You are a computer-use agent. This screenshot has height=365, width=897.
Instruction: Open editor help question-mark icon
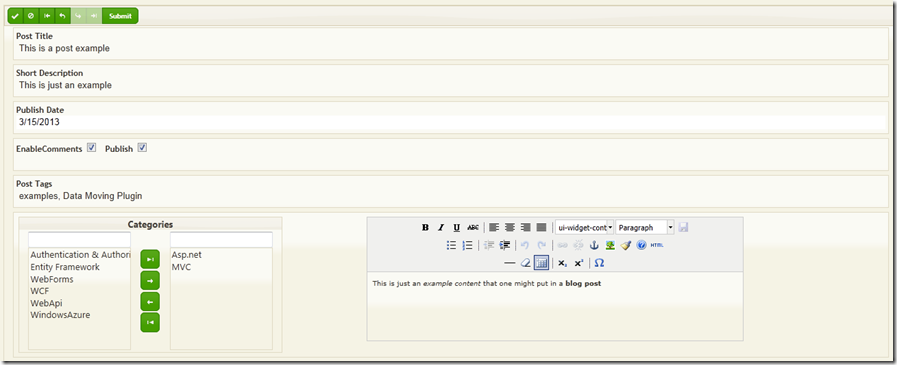click(641, 245)
